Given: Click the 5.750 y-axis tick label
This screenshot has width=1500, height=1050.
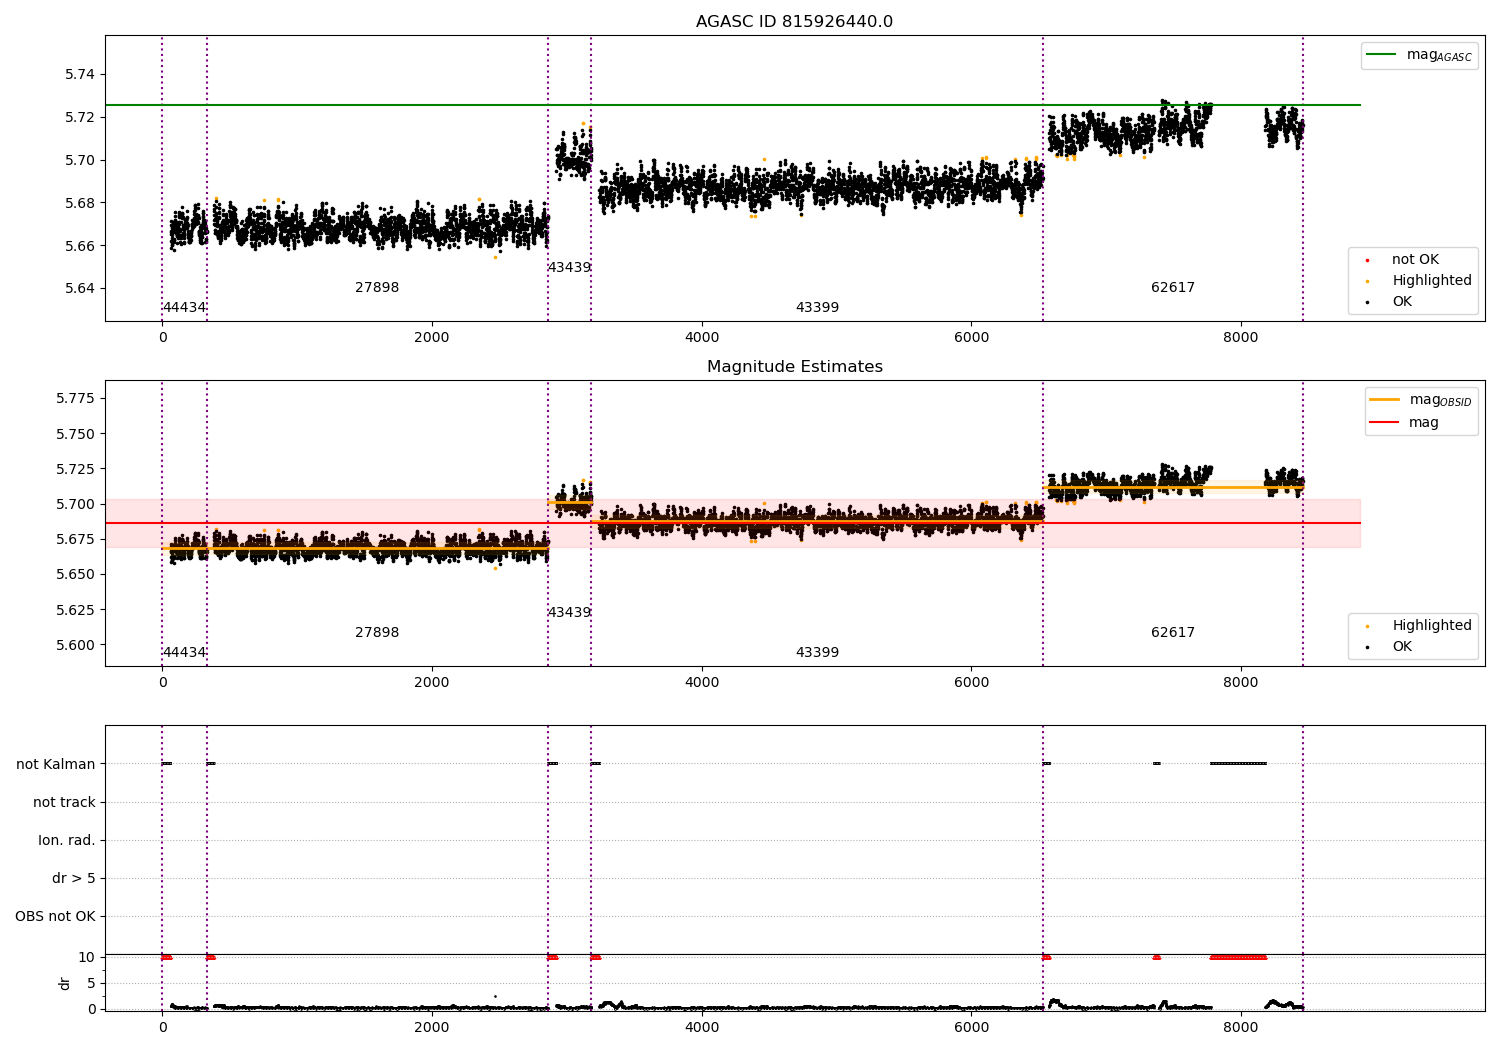Looking at the screenshot, I should point(76,434).
